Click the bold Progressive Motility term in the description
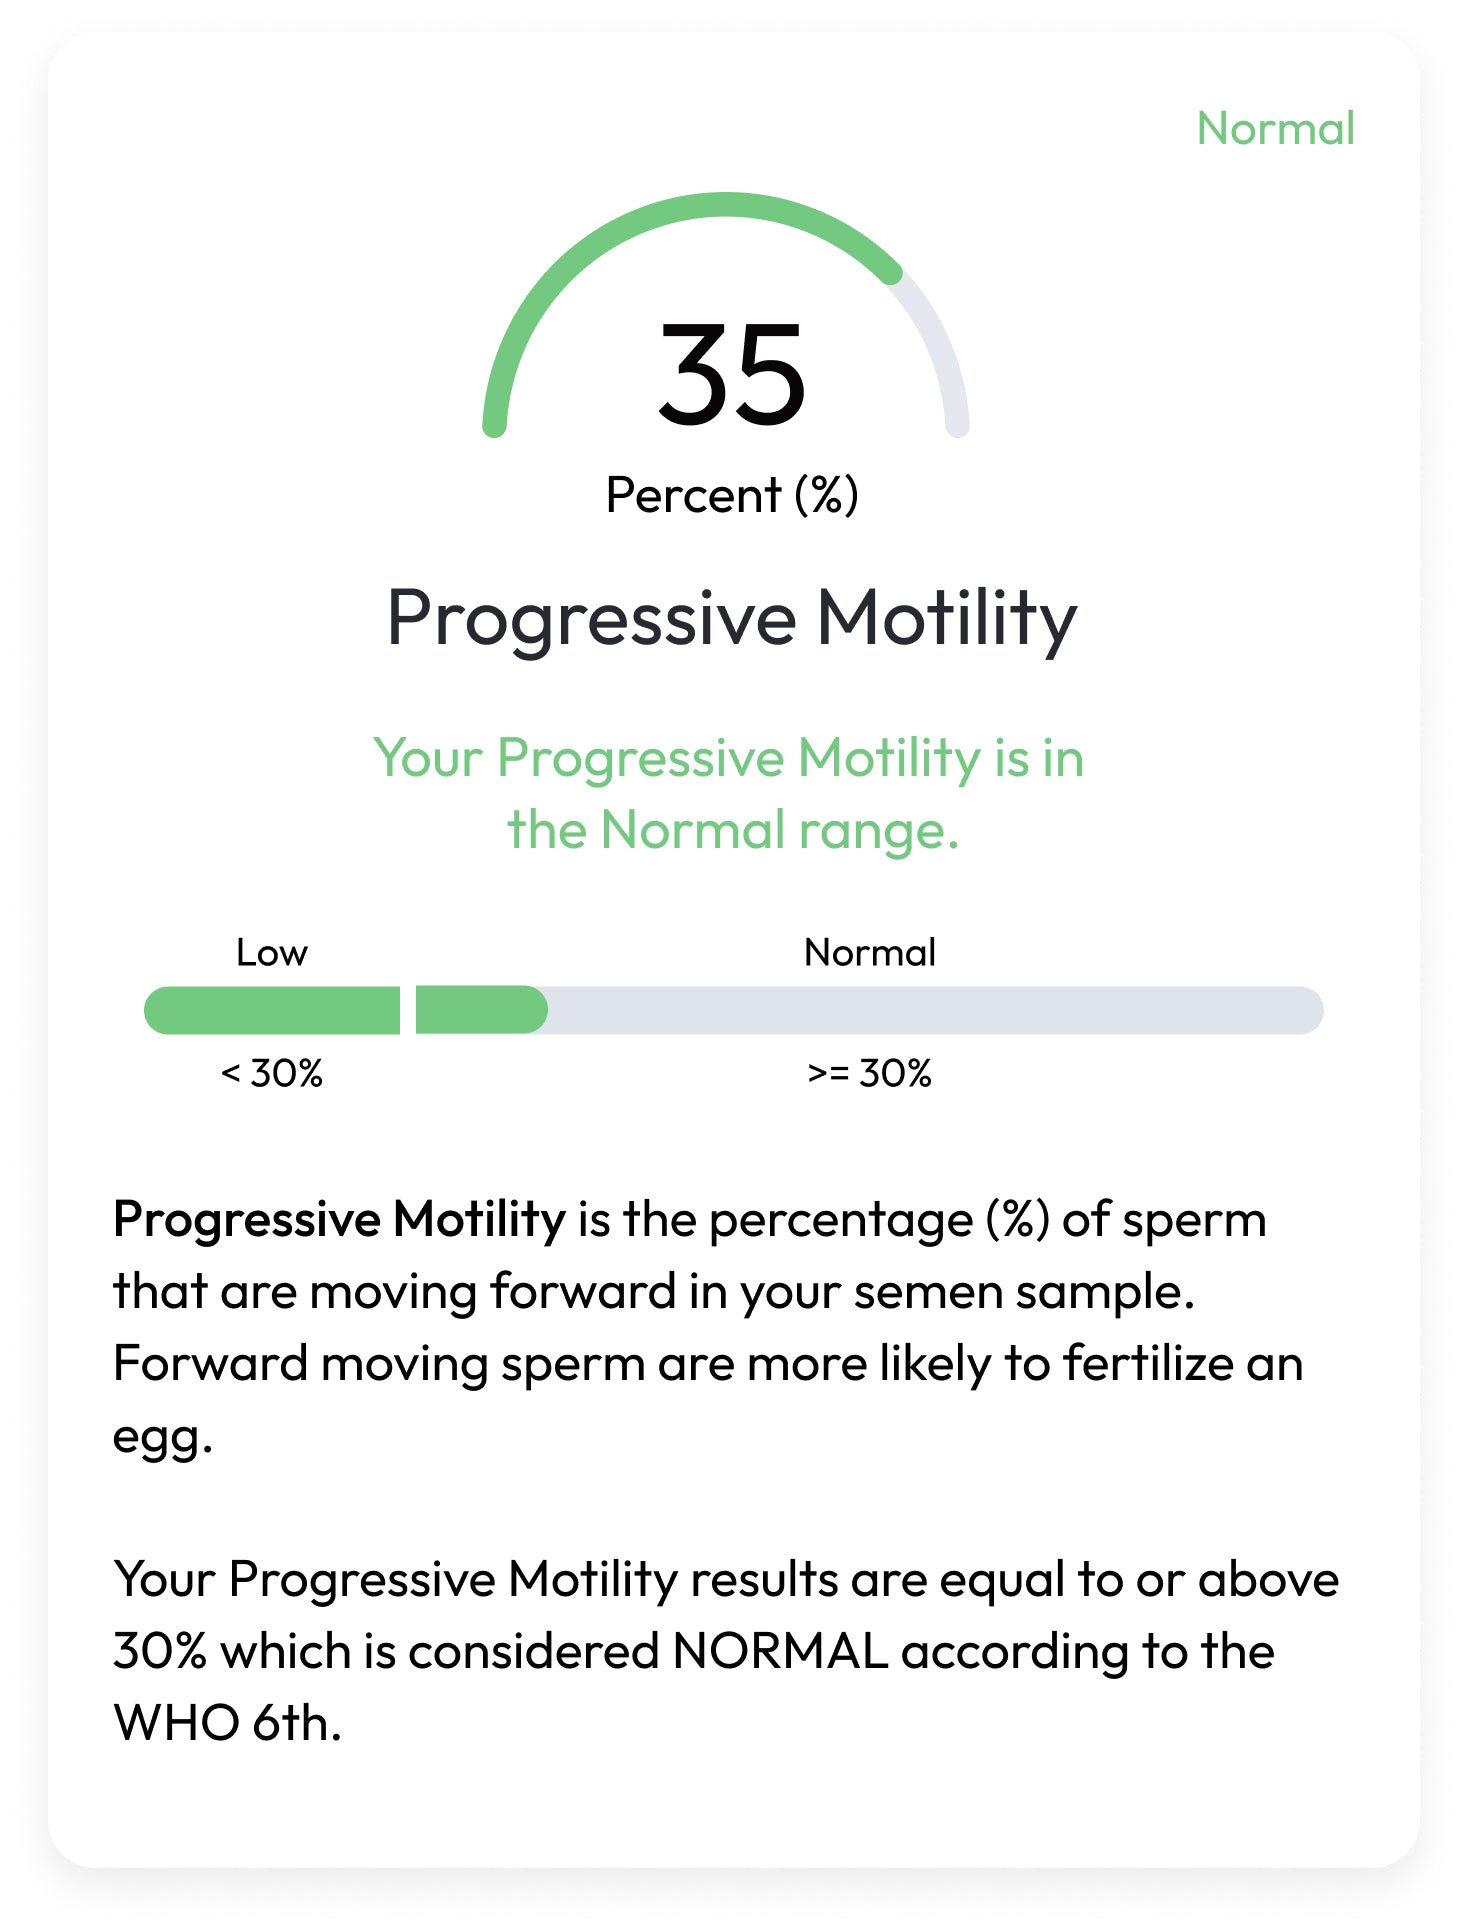This screenshot has width=1468, height=1932. click(x=340, y=1220)
